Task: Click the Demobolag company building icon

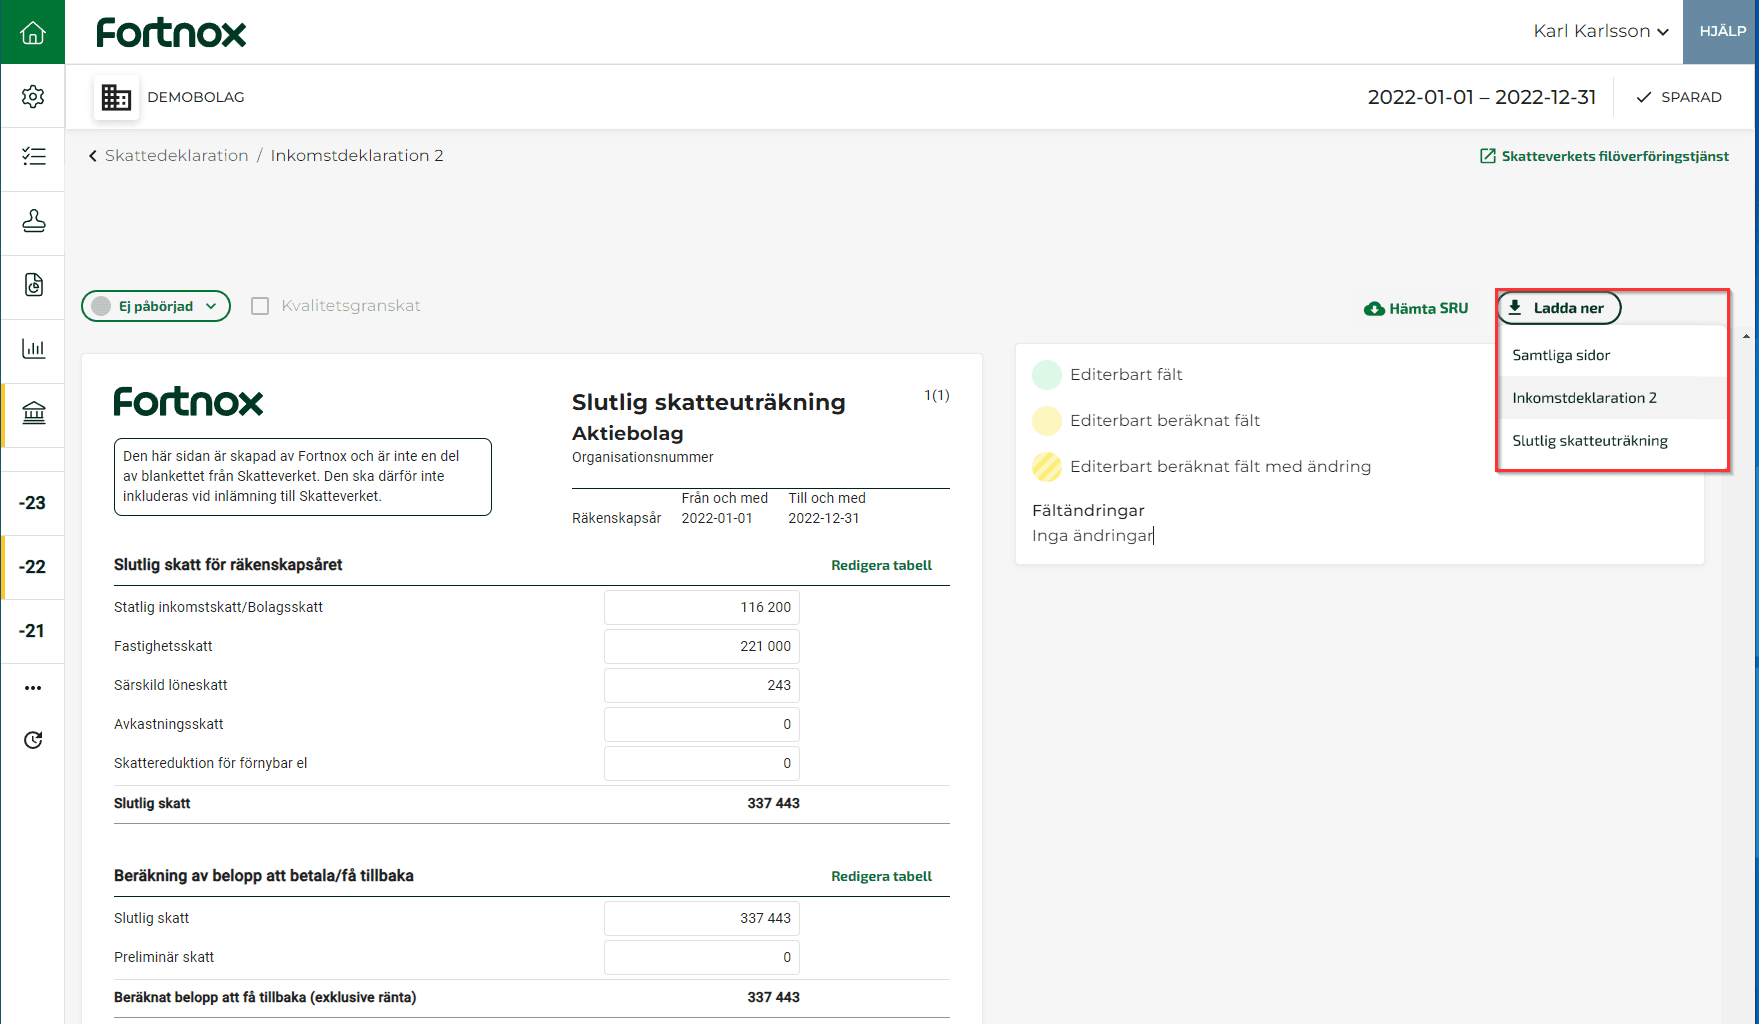Action: (116, 97)
